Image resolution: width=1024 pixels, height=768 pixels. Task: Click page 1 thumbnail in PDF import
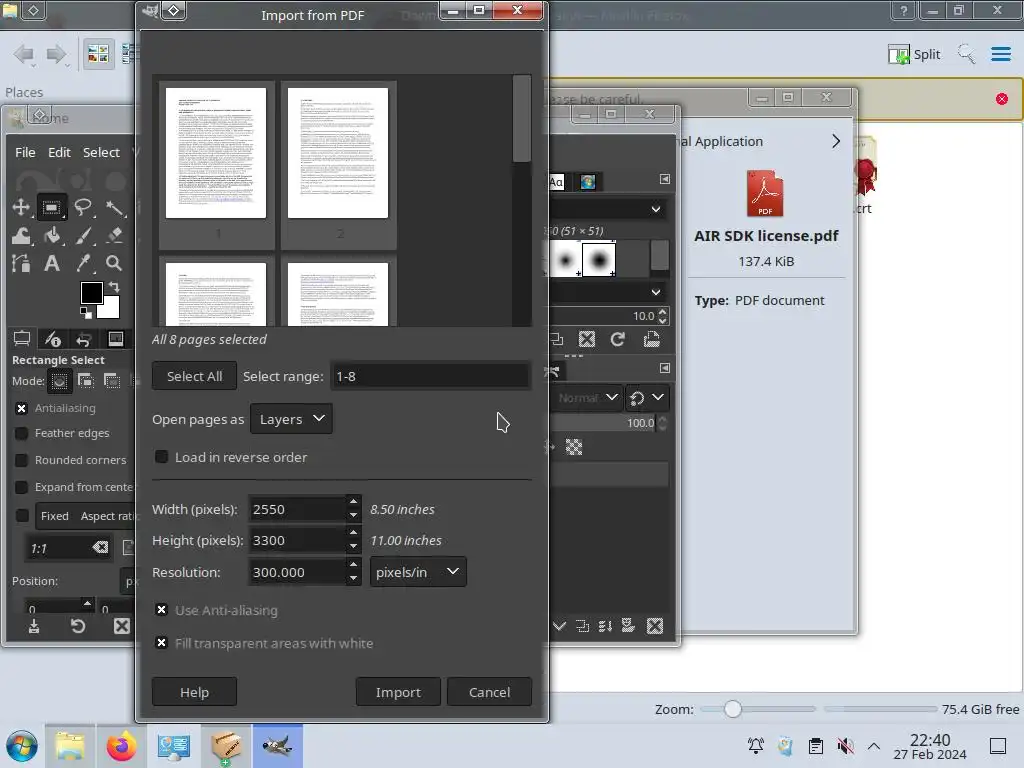pyautogui.click(x=216, y=153)
